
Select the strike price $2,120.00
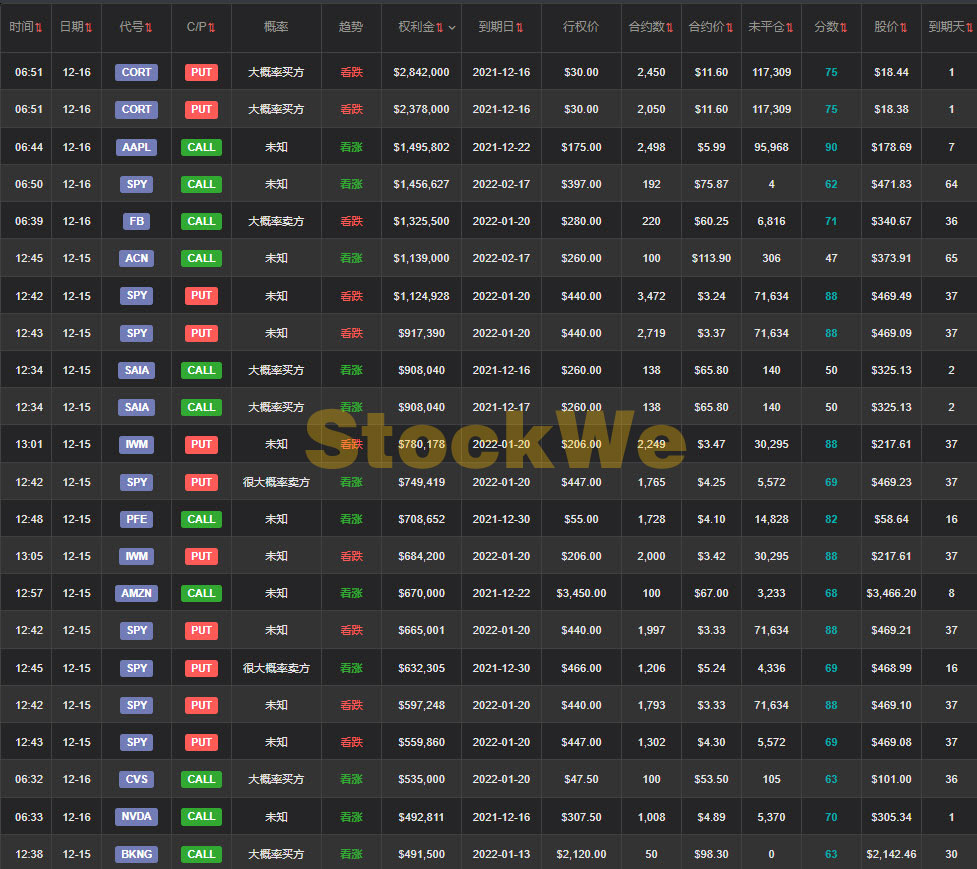[581, 854]
